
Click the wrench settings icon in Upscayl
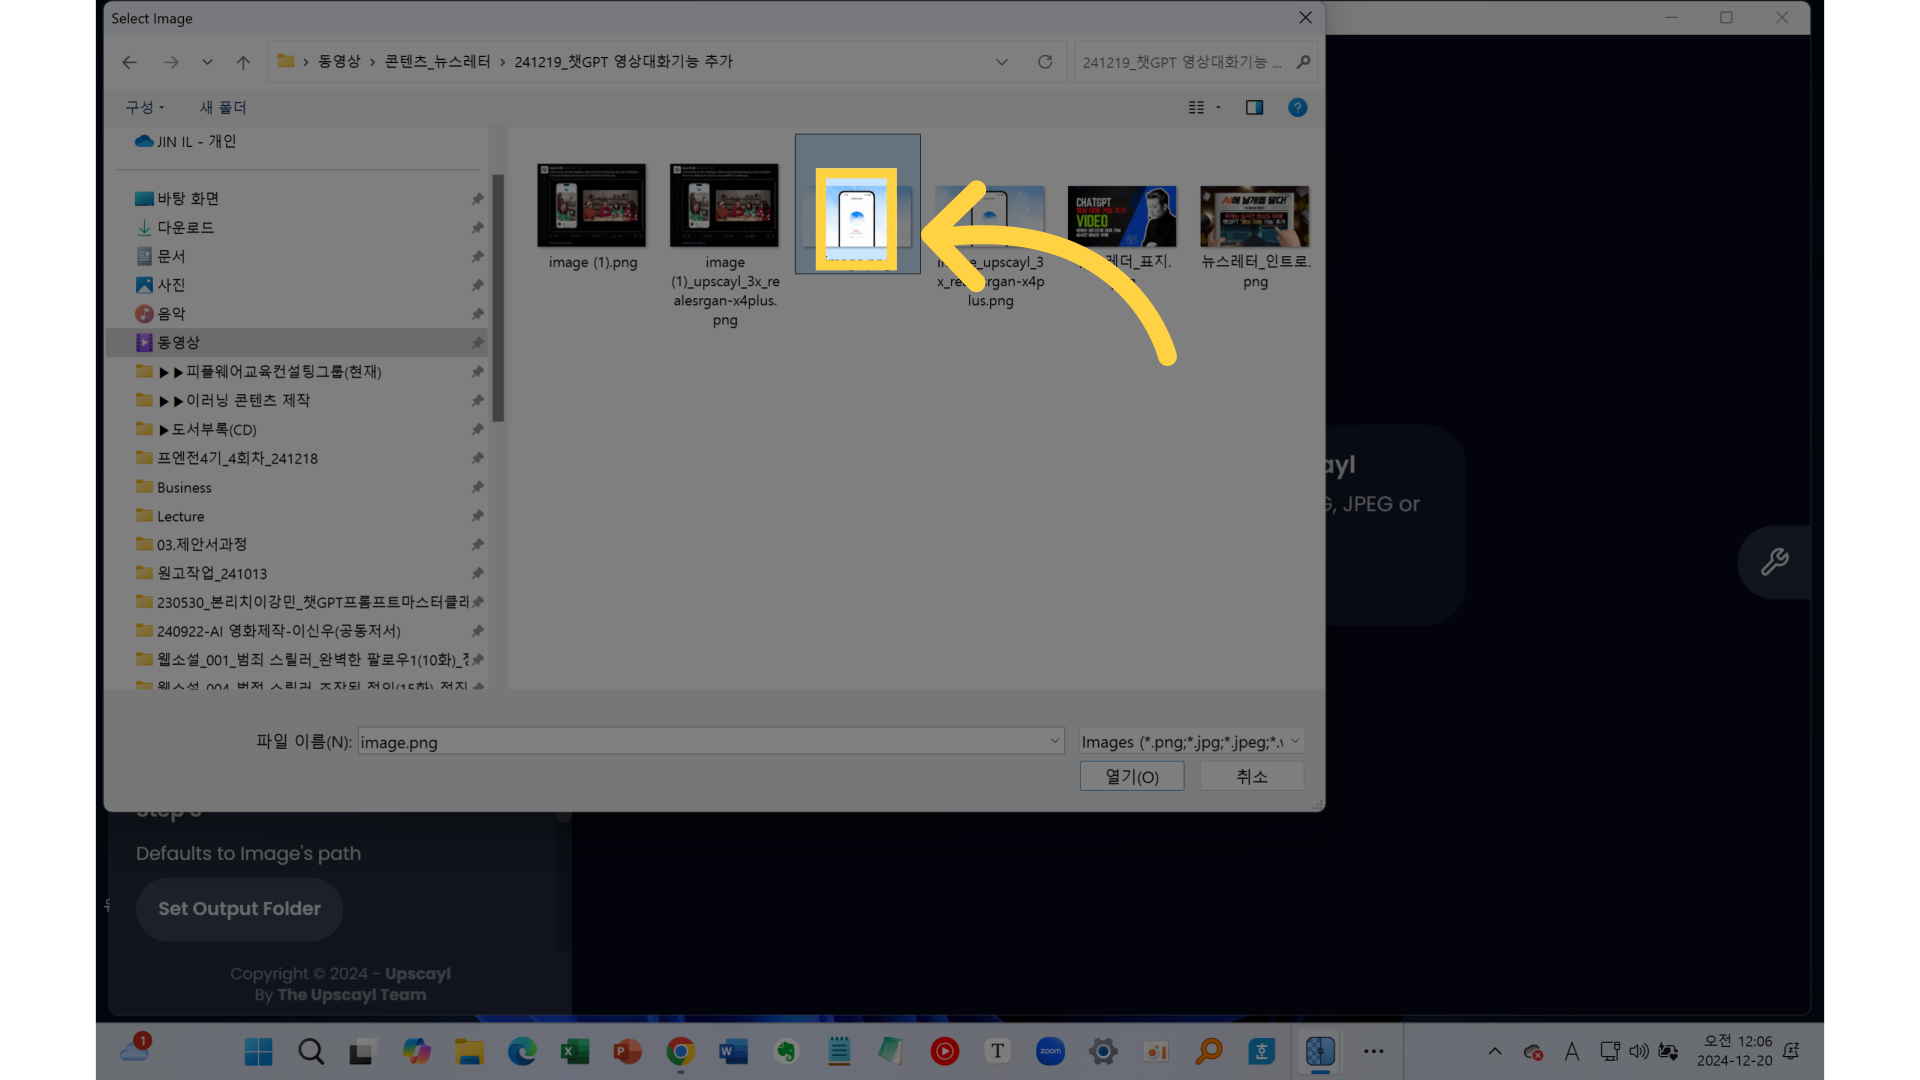[1774, 562]
